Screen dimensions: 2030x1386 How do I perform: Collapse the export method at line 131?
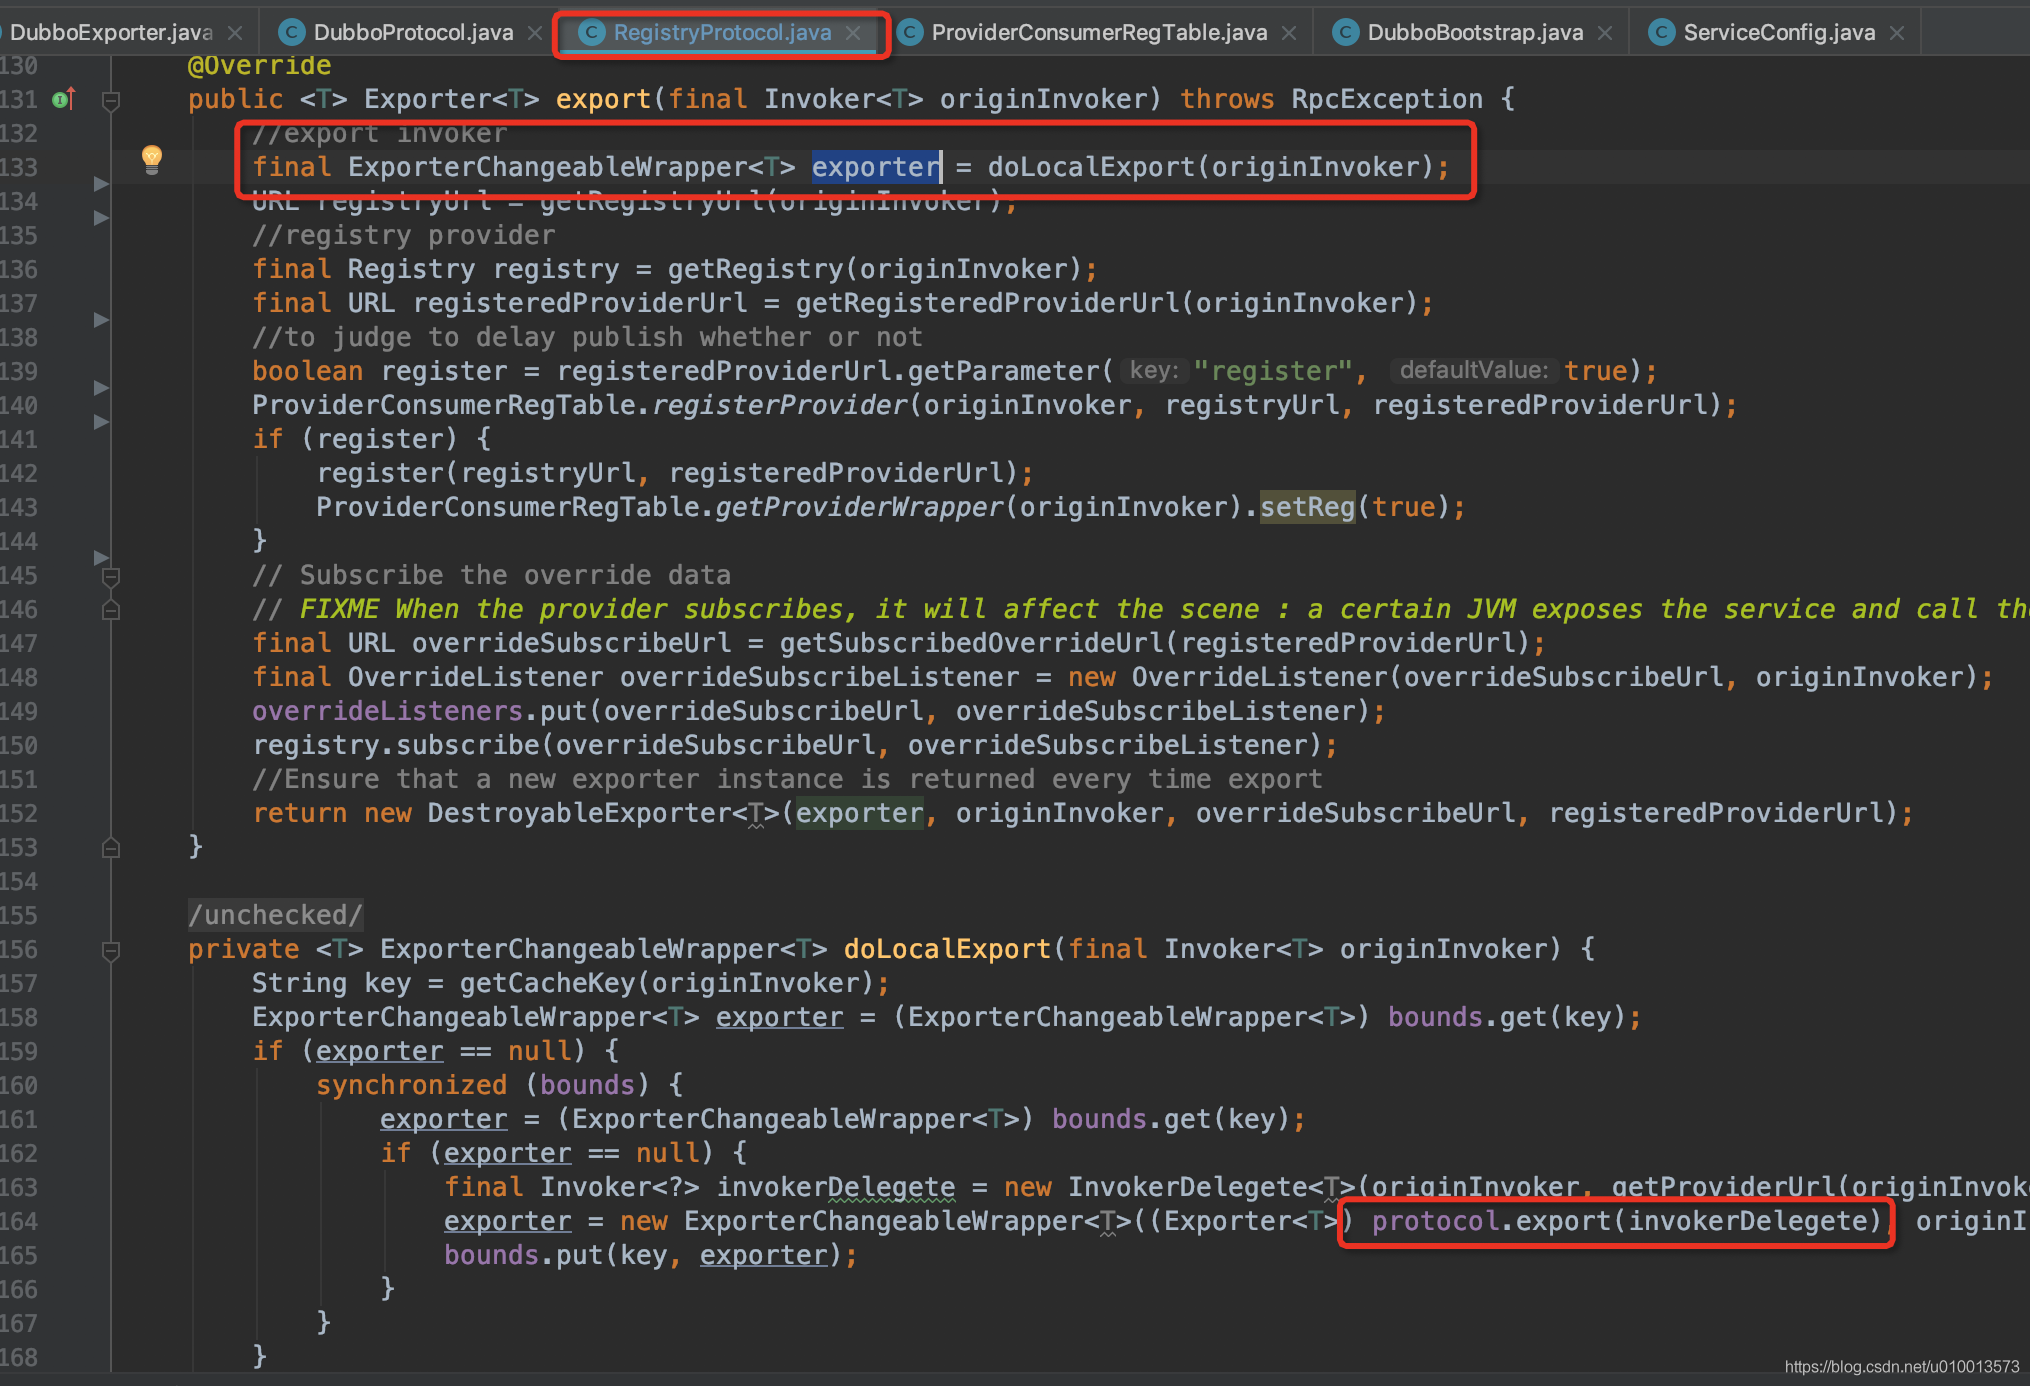(x=111, y=100)
